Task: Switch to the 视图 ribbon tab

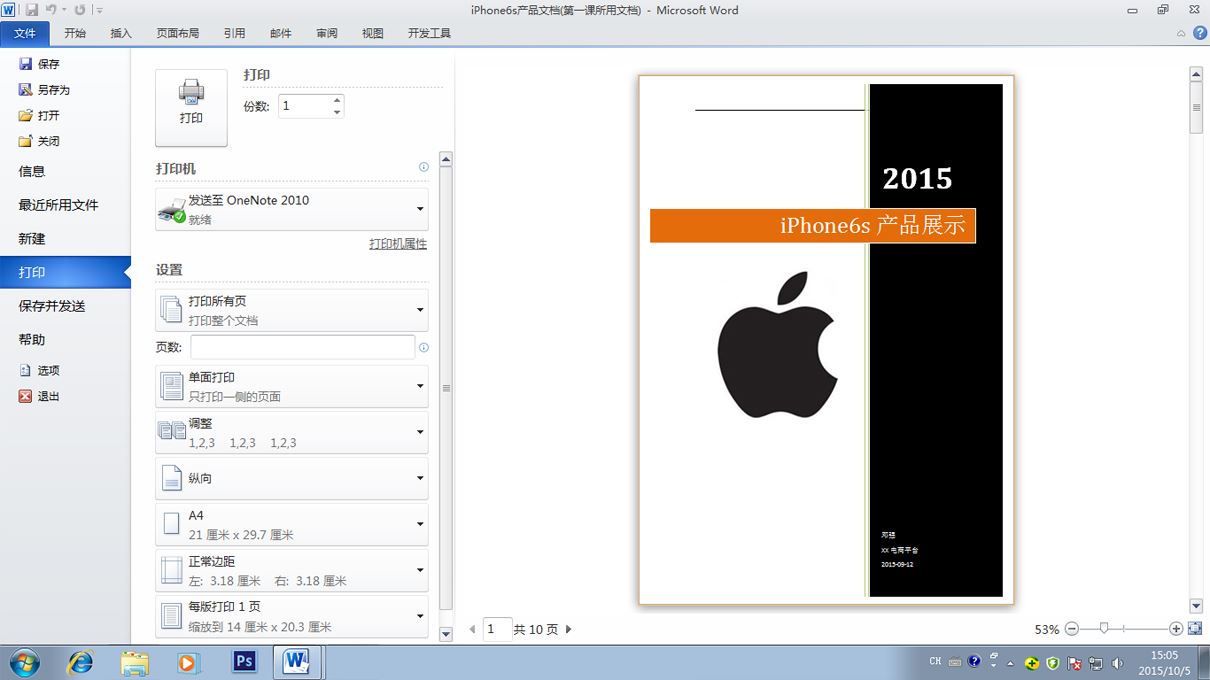Action: [x=373, y=33]
